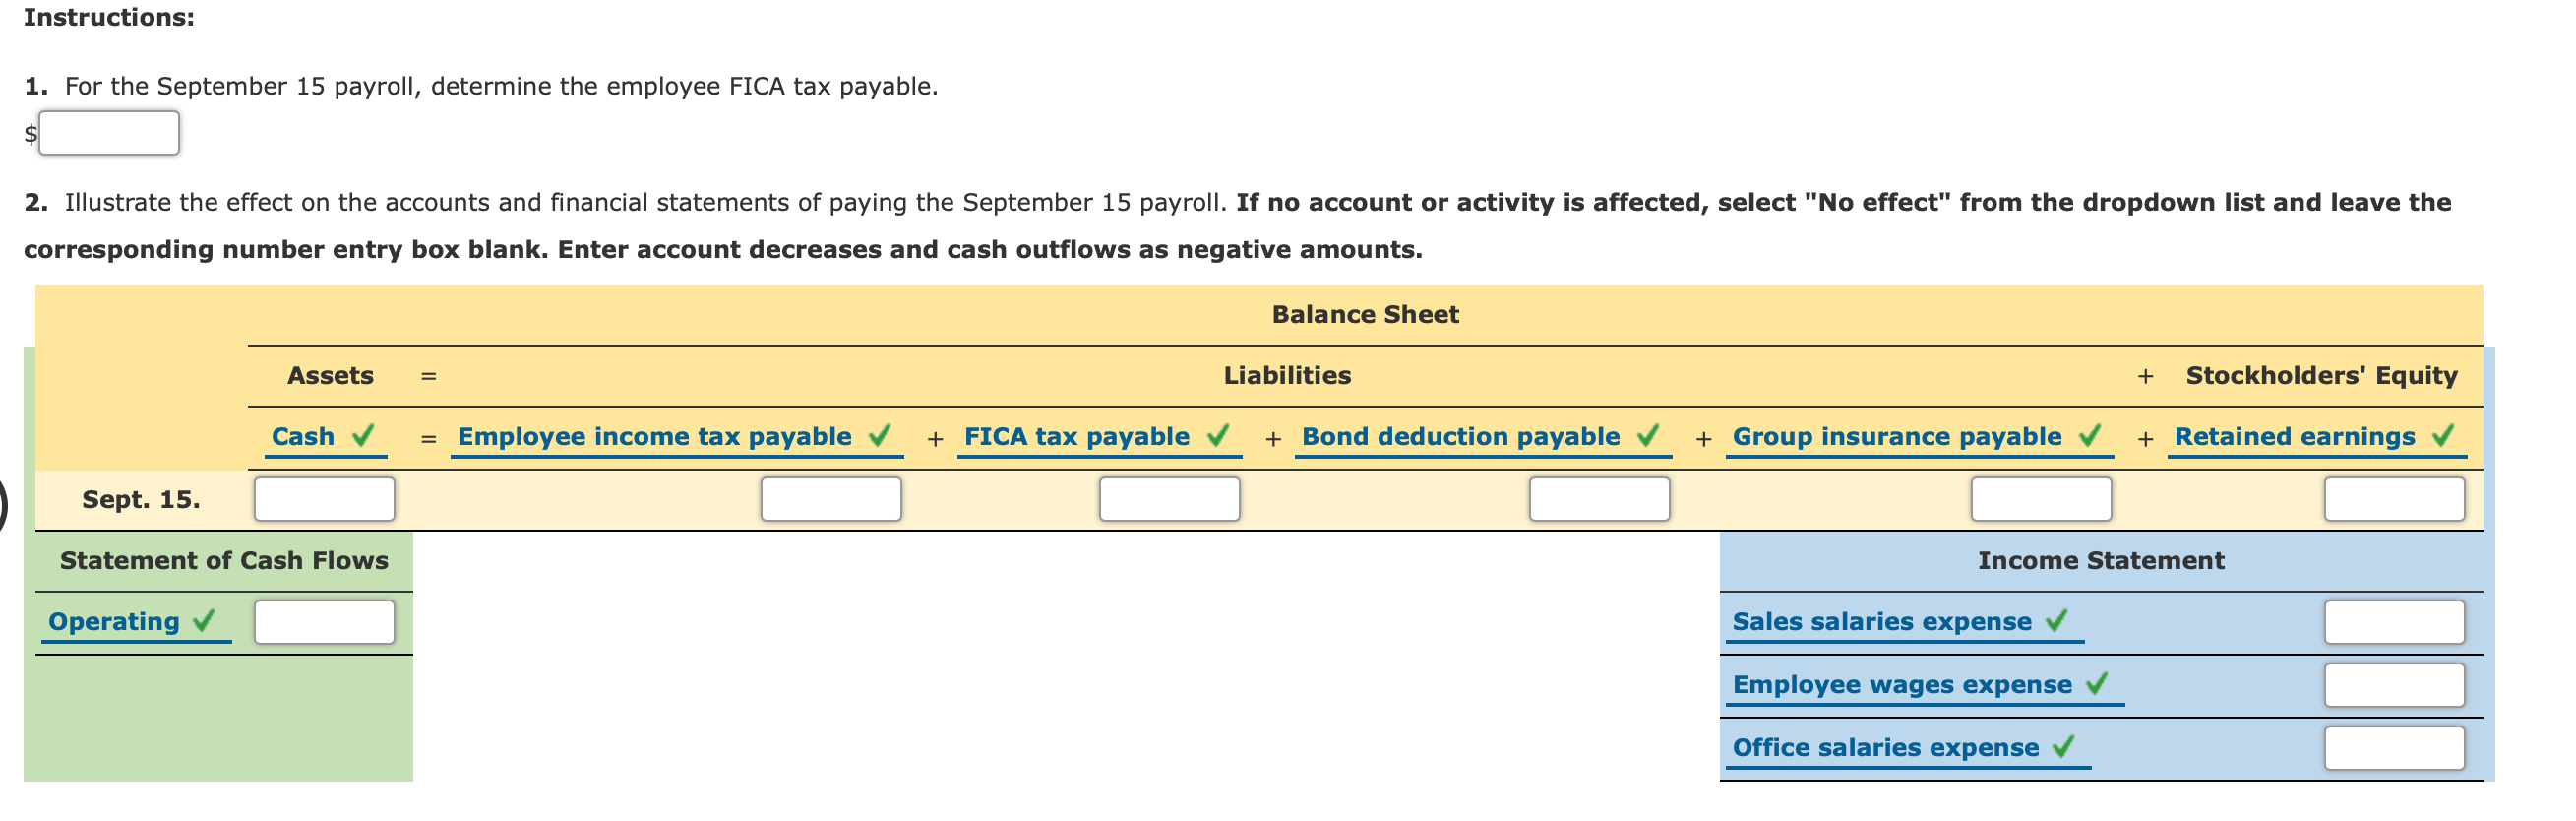Open the Cash account dropdown
The width and height of the screenshot is (2576, 821).
[305, 436]
